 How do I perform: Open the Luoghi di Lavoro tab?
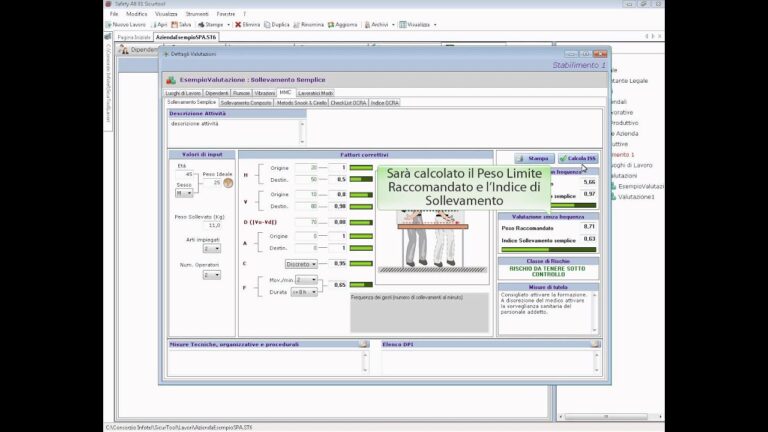(183, 93)
